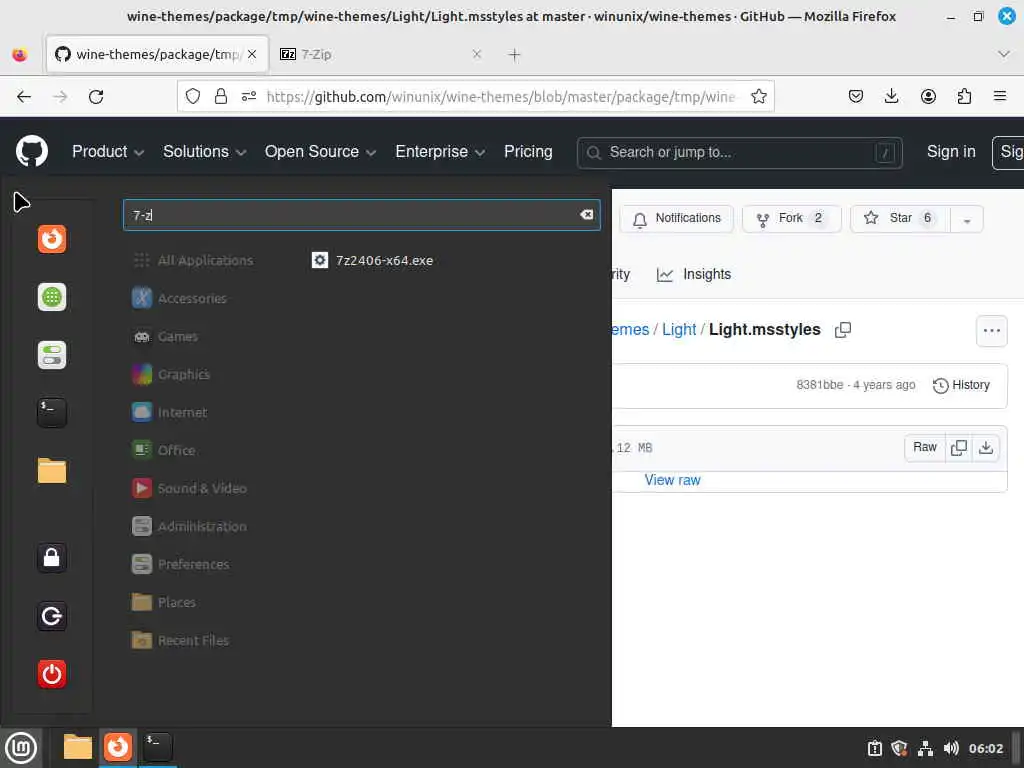
Task: Switch to the Insights tab
Action: tap(694, 274)
